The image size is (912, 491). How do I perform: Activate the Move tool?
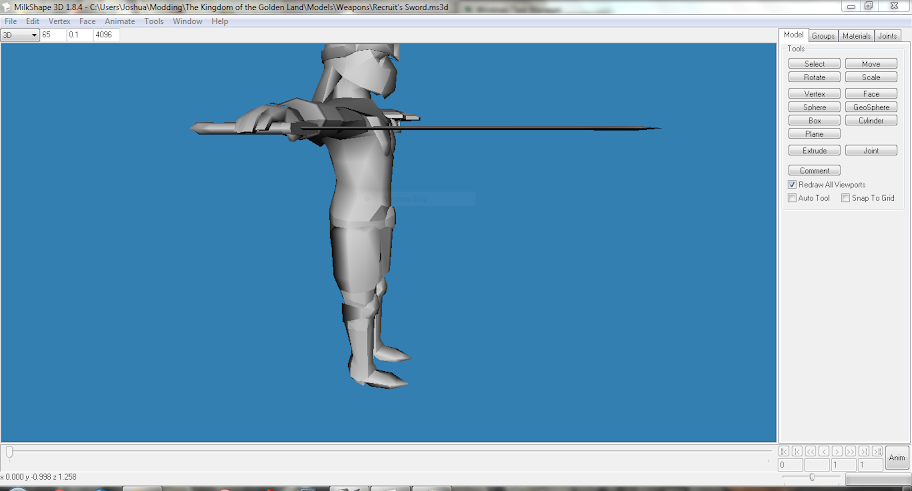[x=871, y=64]
